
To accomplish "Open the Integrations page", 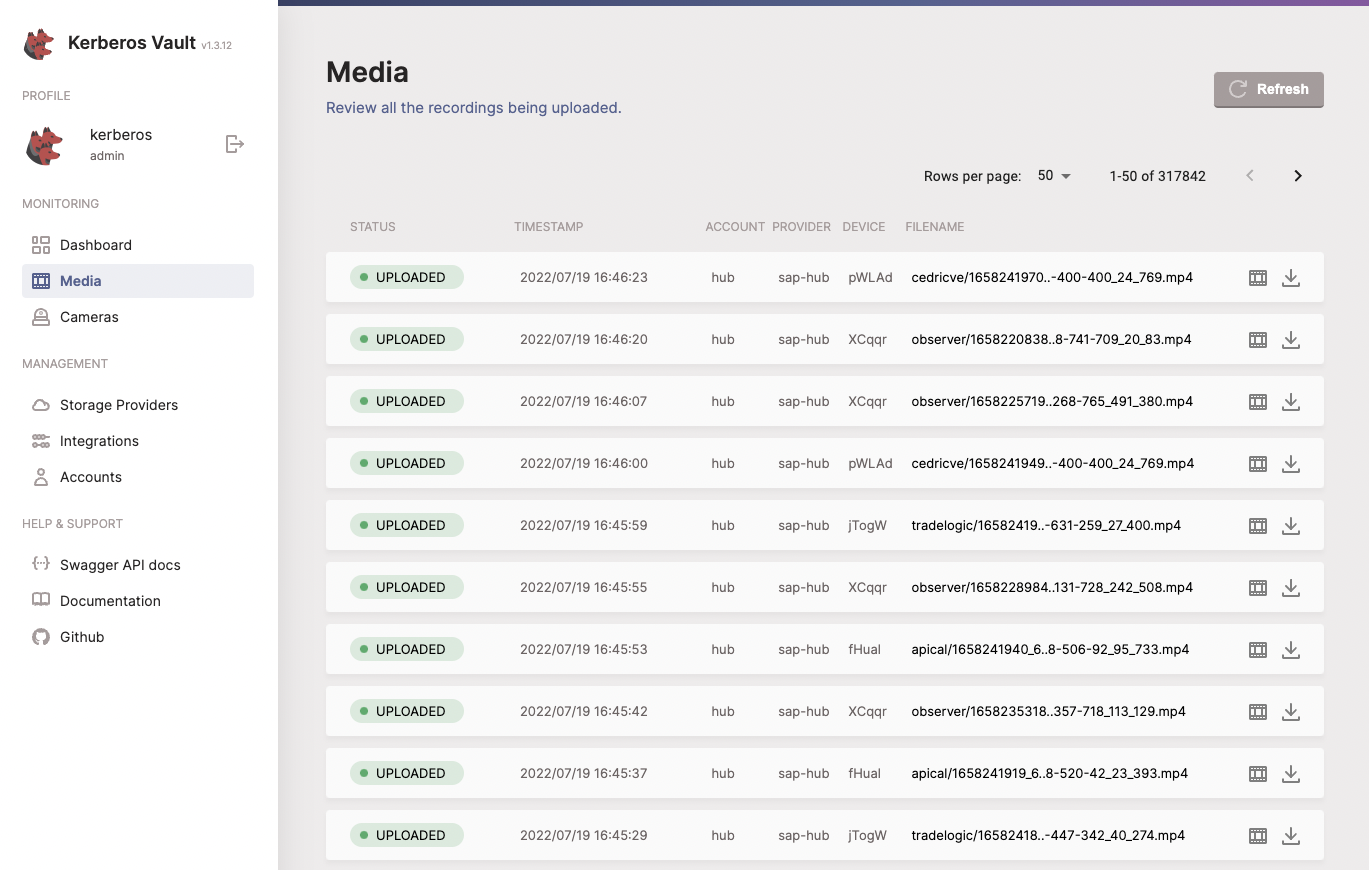I will (101, 441).
